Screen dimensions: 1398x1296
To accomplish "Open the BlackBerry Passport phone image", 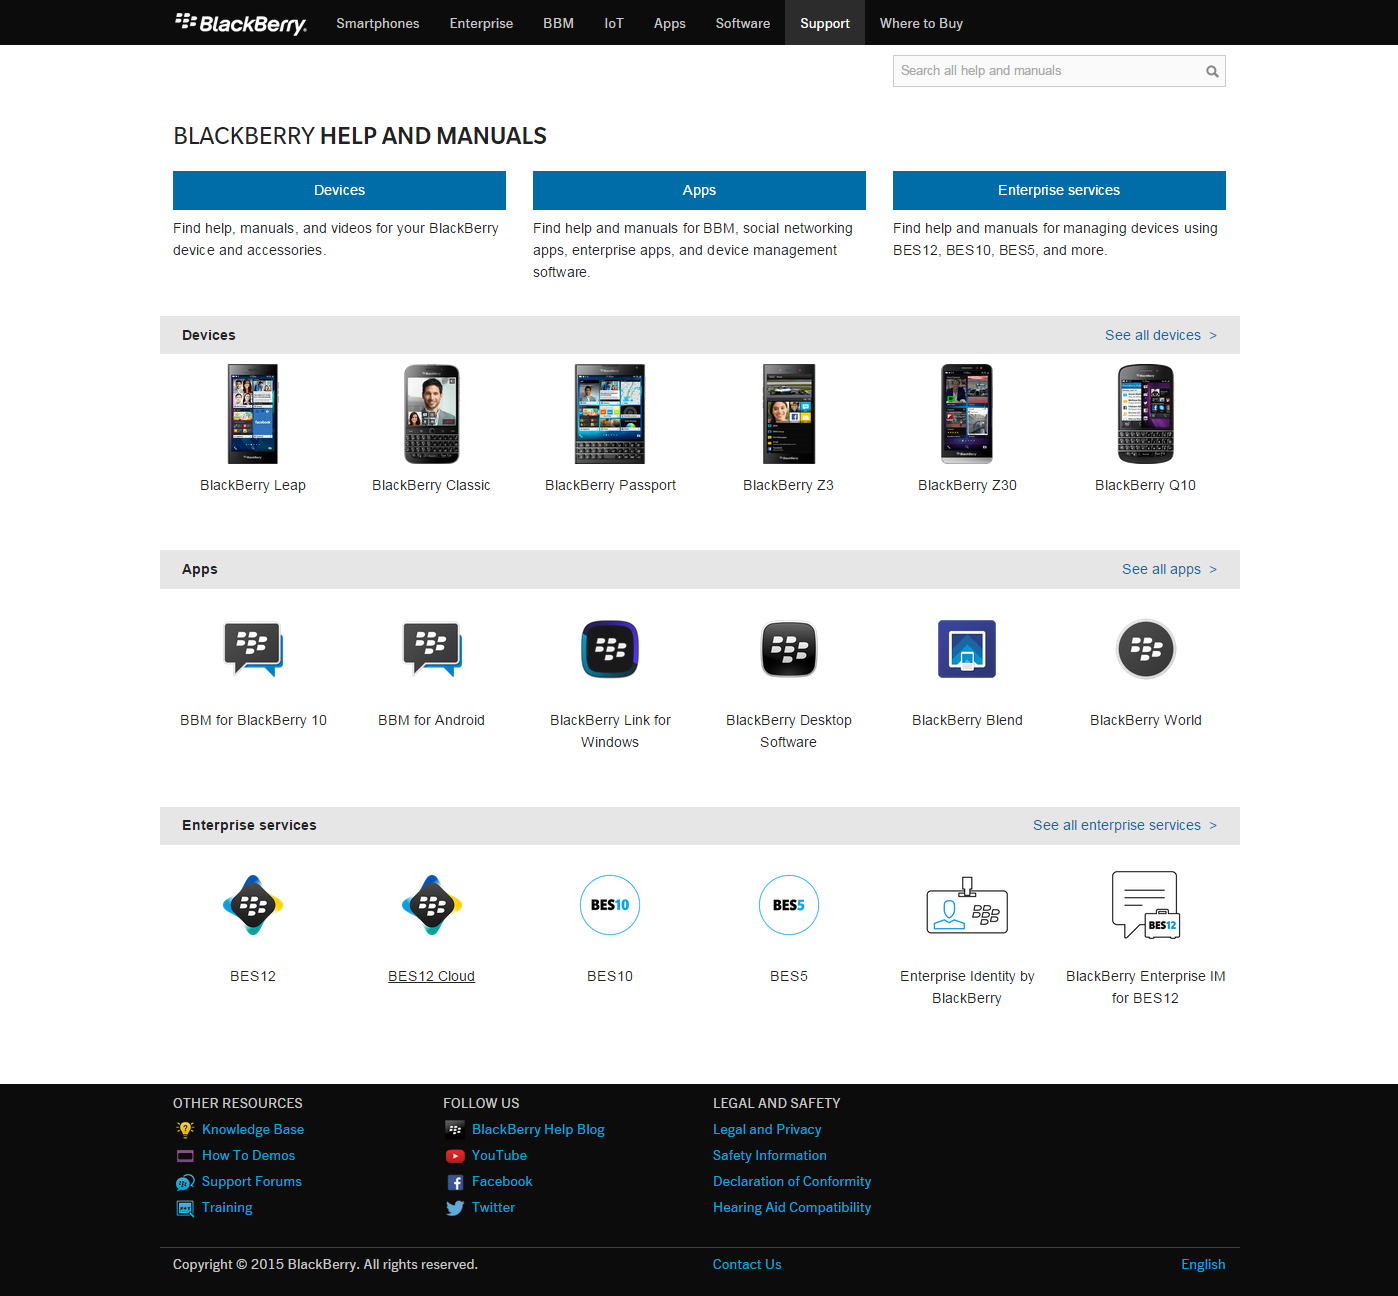I will click(x=610, y=414).
